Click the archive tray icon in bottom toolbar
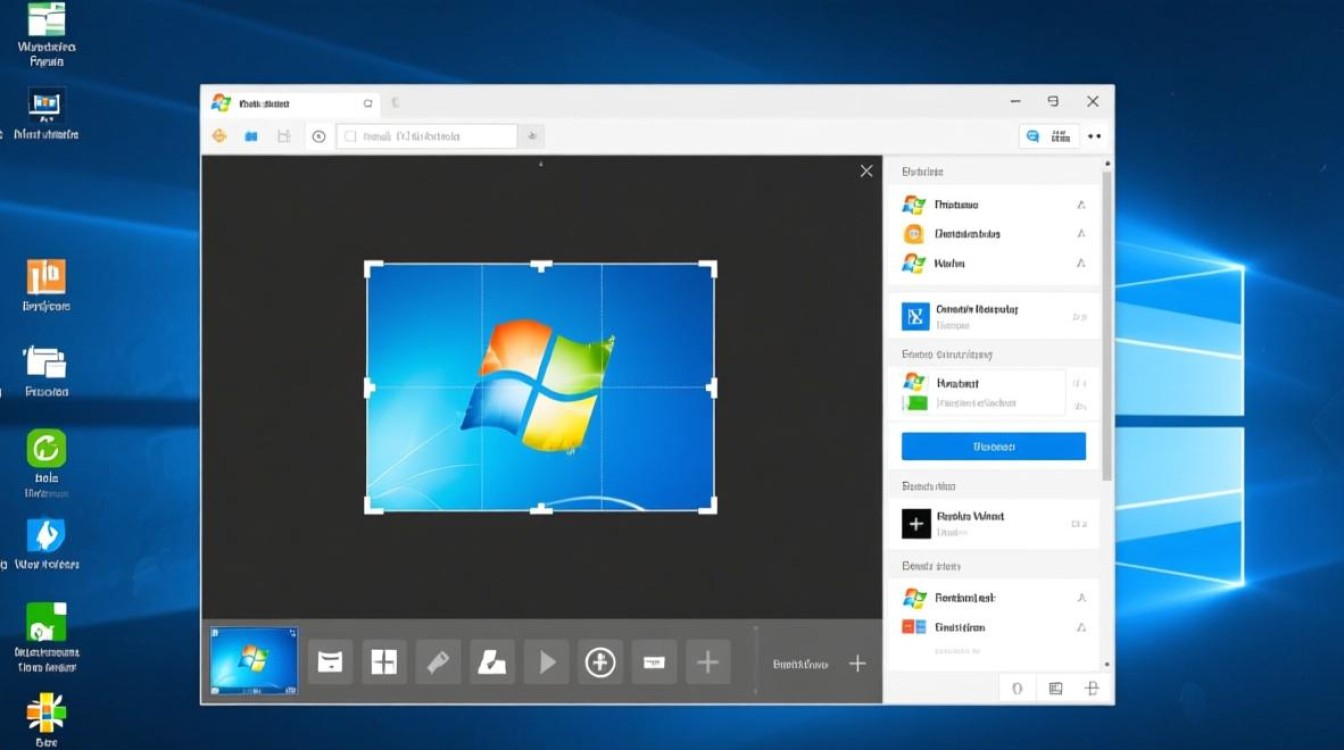 [x=330, y=662]
